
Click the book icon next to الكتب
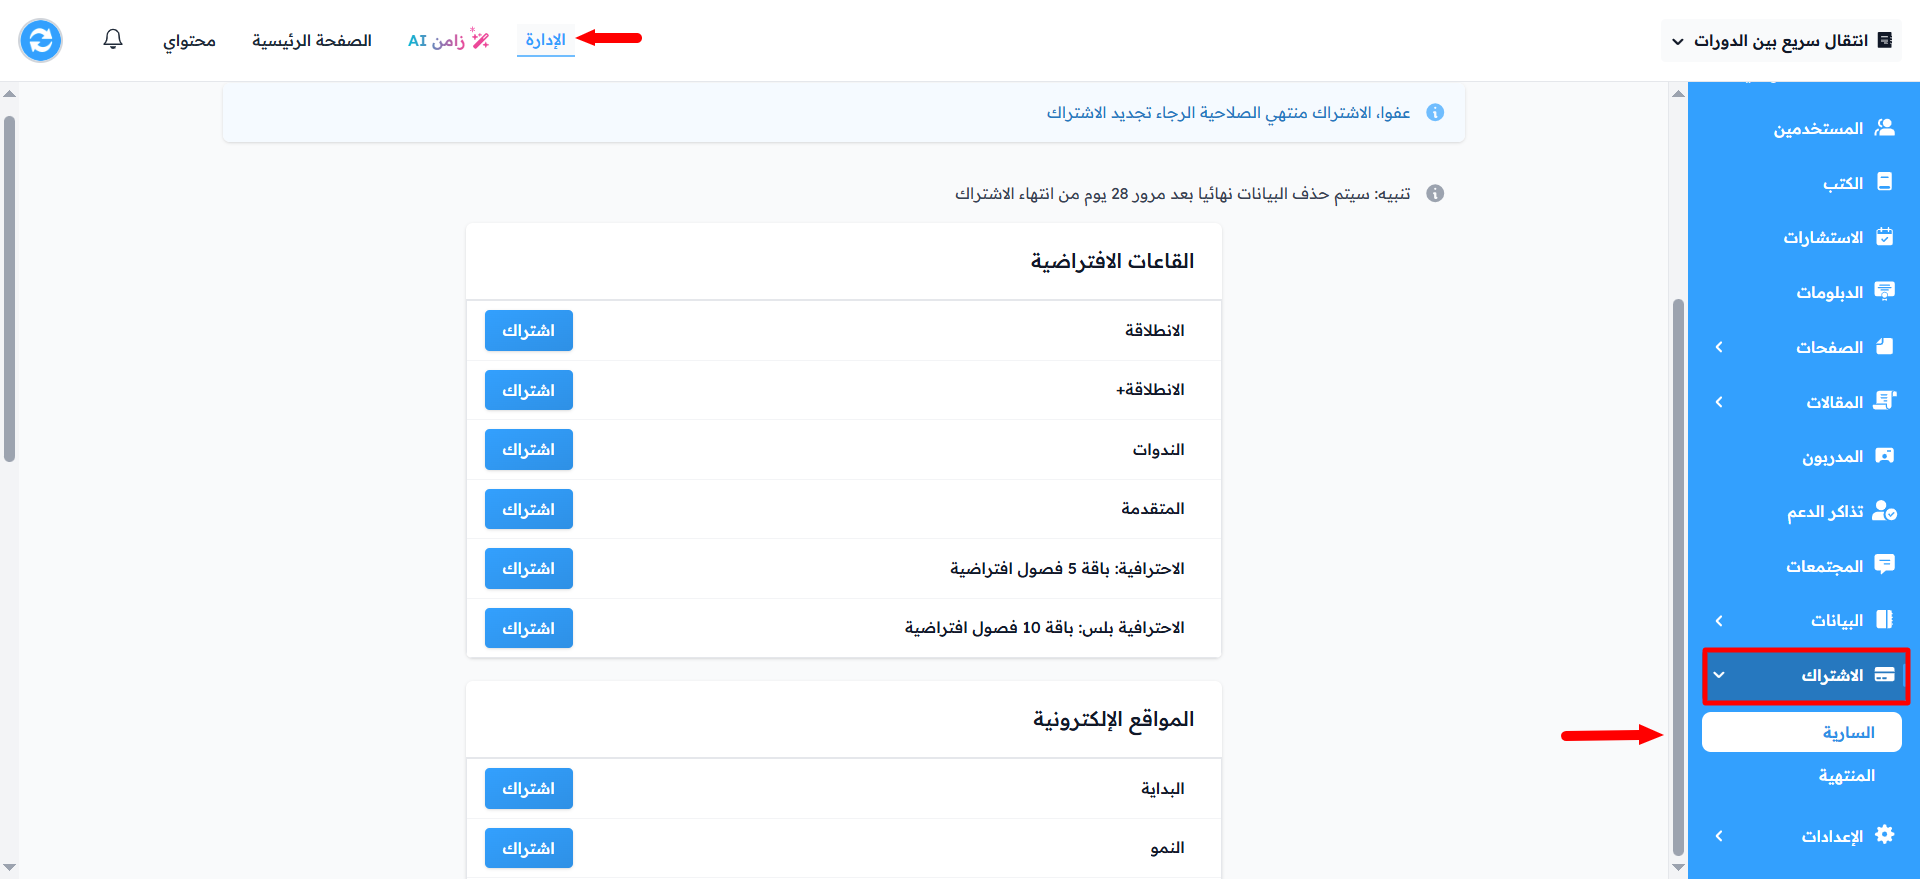point(1885,182)
